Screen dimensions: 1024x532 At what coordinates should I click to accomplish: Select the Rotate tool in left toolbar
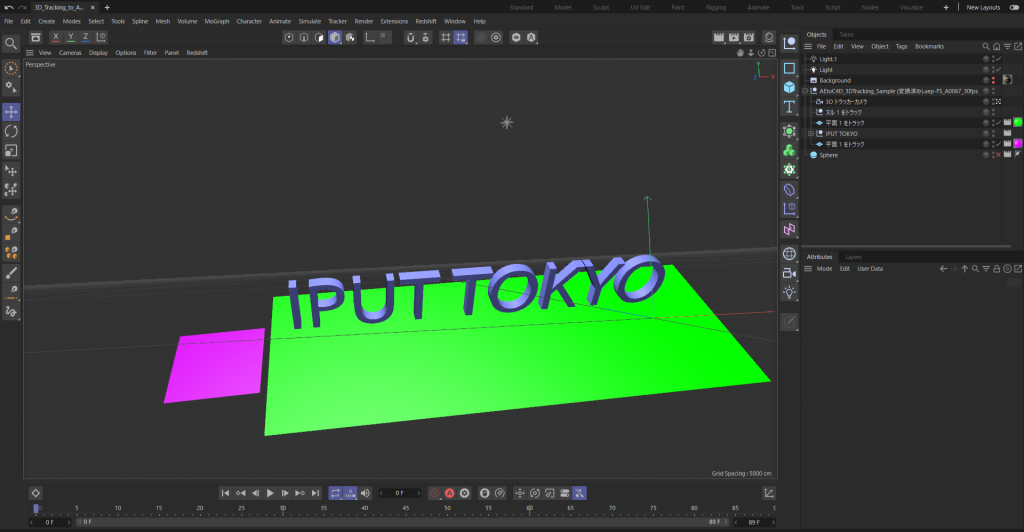11,131
